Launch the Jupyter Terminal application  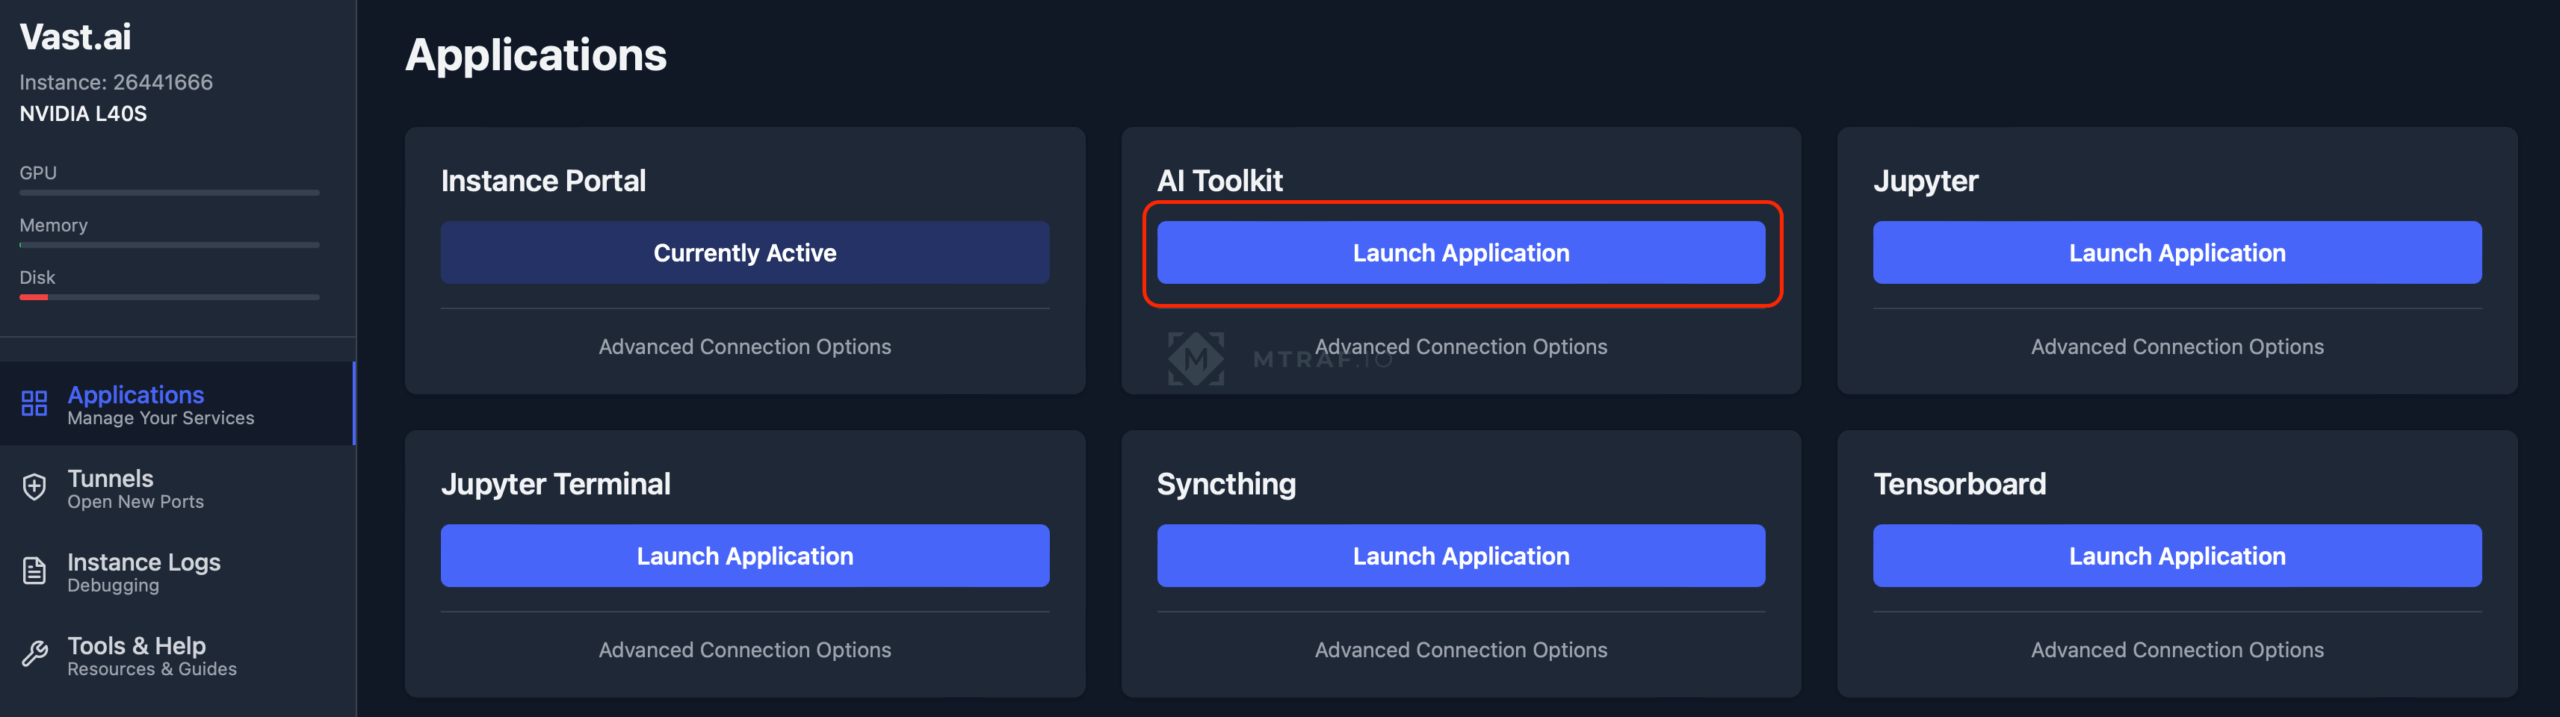click(745, 555)
